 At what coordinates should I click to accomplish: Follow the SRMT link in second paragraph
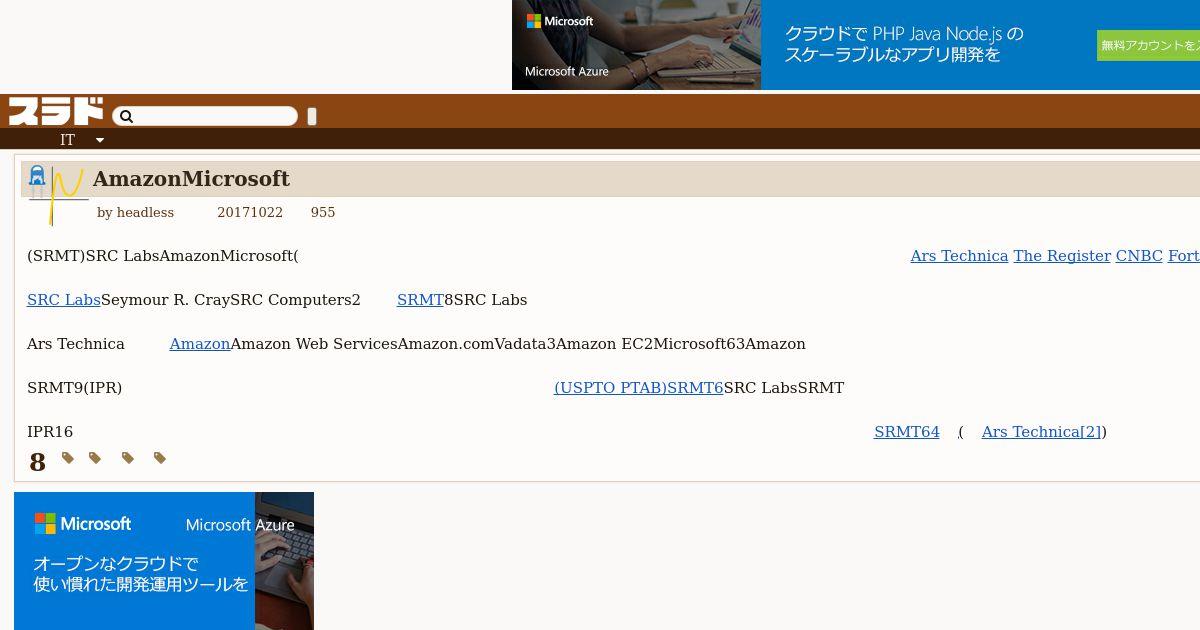click(420, 300)
